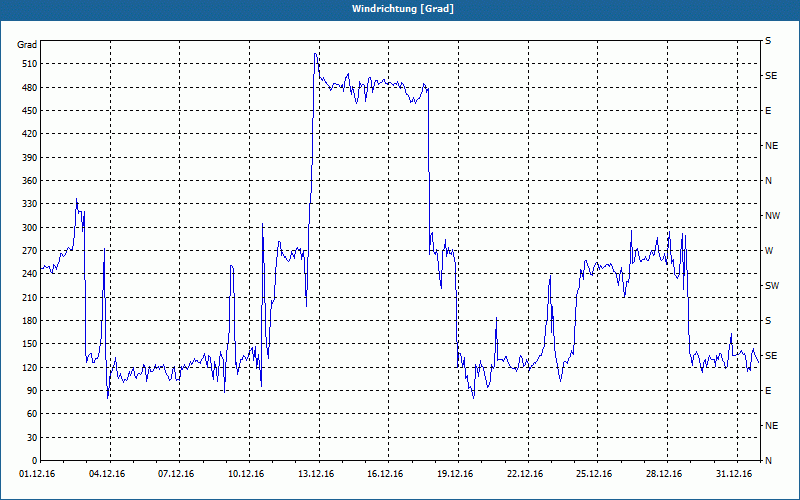Click the 13.12.16 date label
This screenshot has height=500, width=800.
[x=316, y=474]
